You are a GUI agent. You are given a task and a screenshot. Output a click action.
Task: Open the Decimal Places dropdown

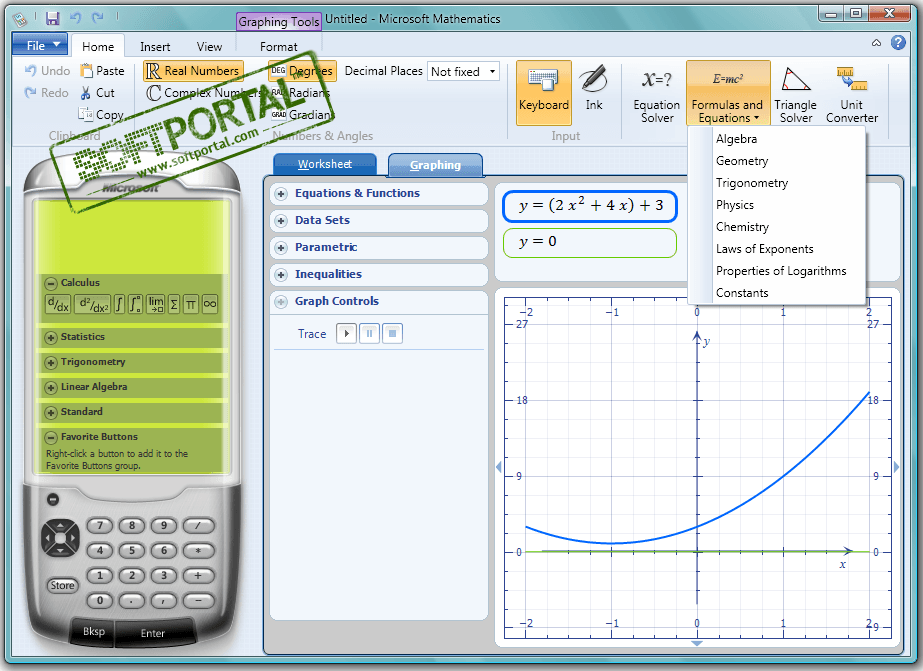pos(493,72)
